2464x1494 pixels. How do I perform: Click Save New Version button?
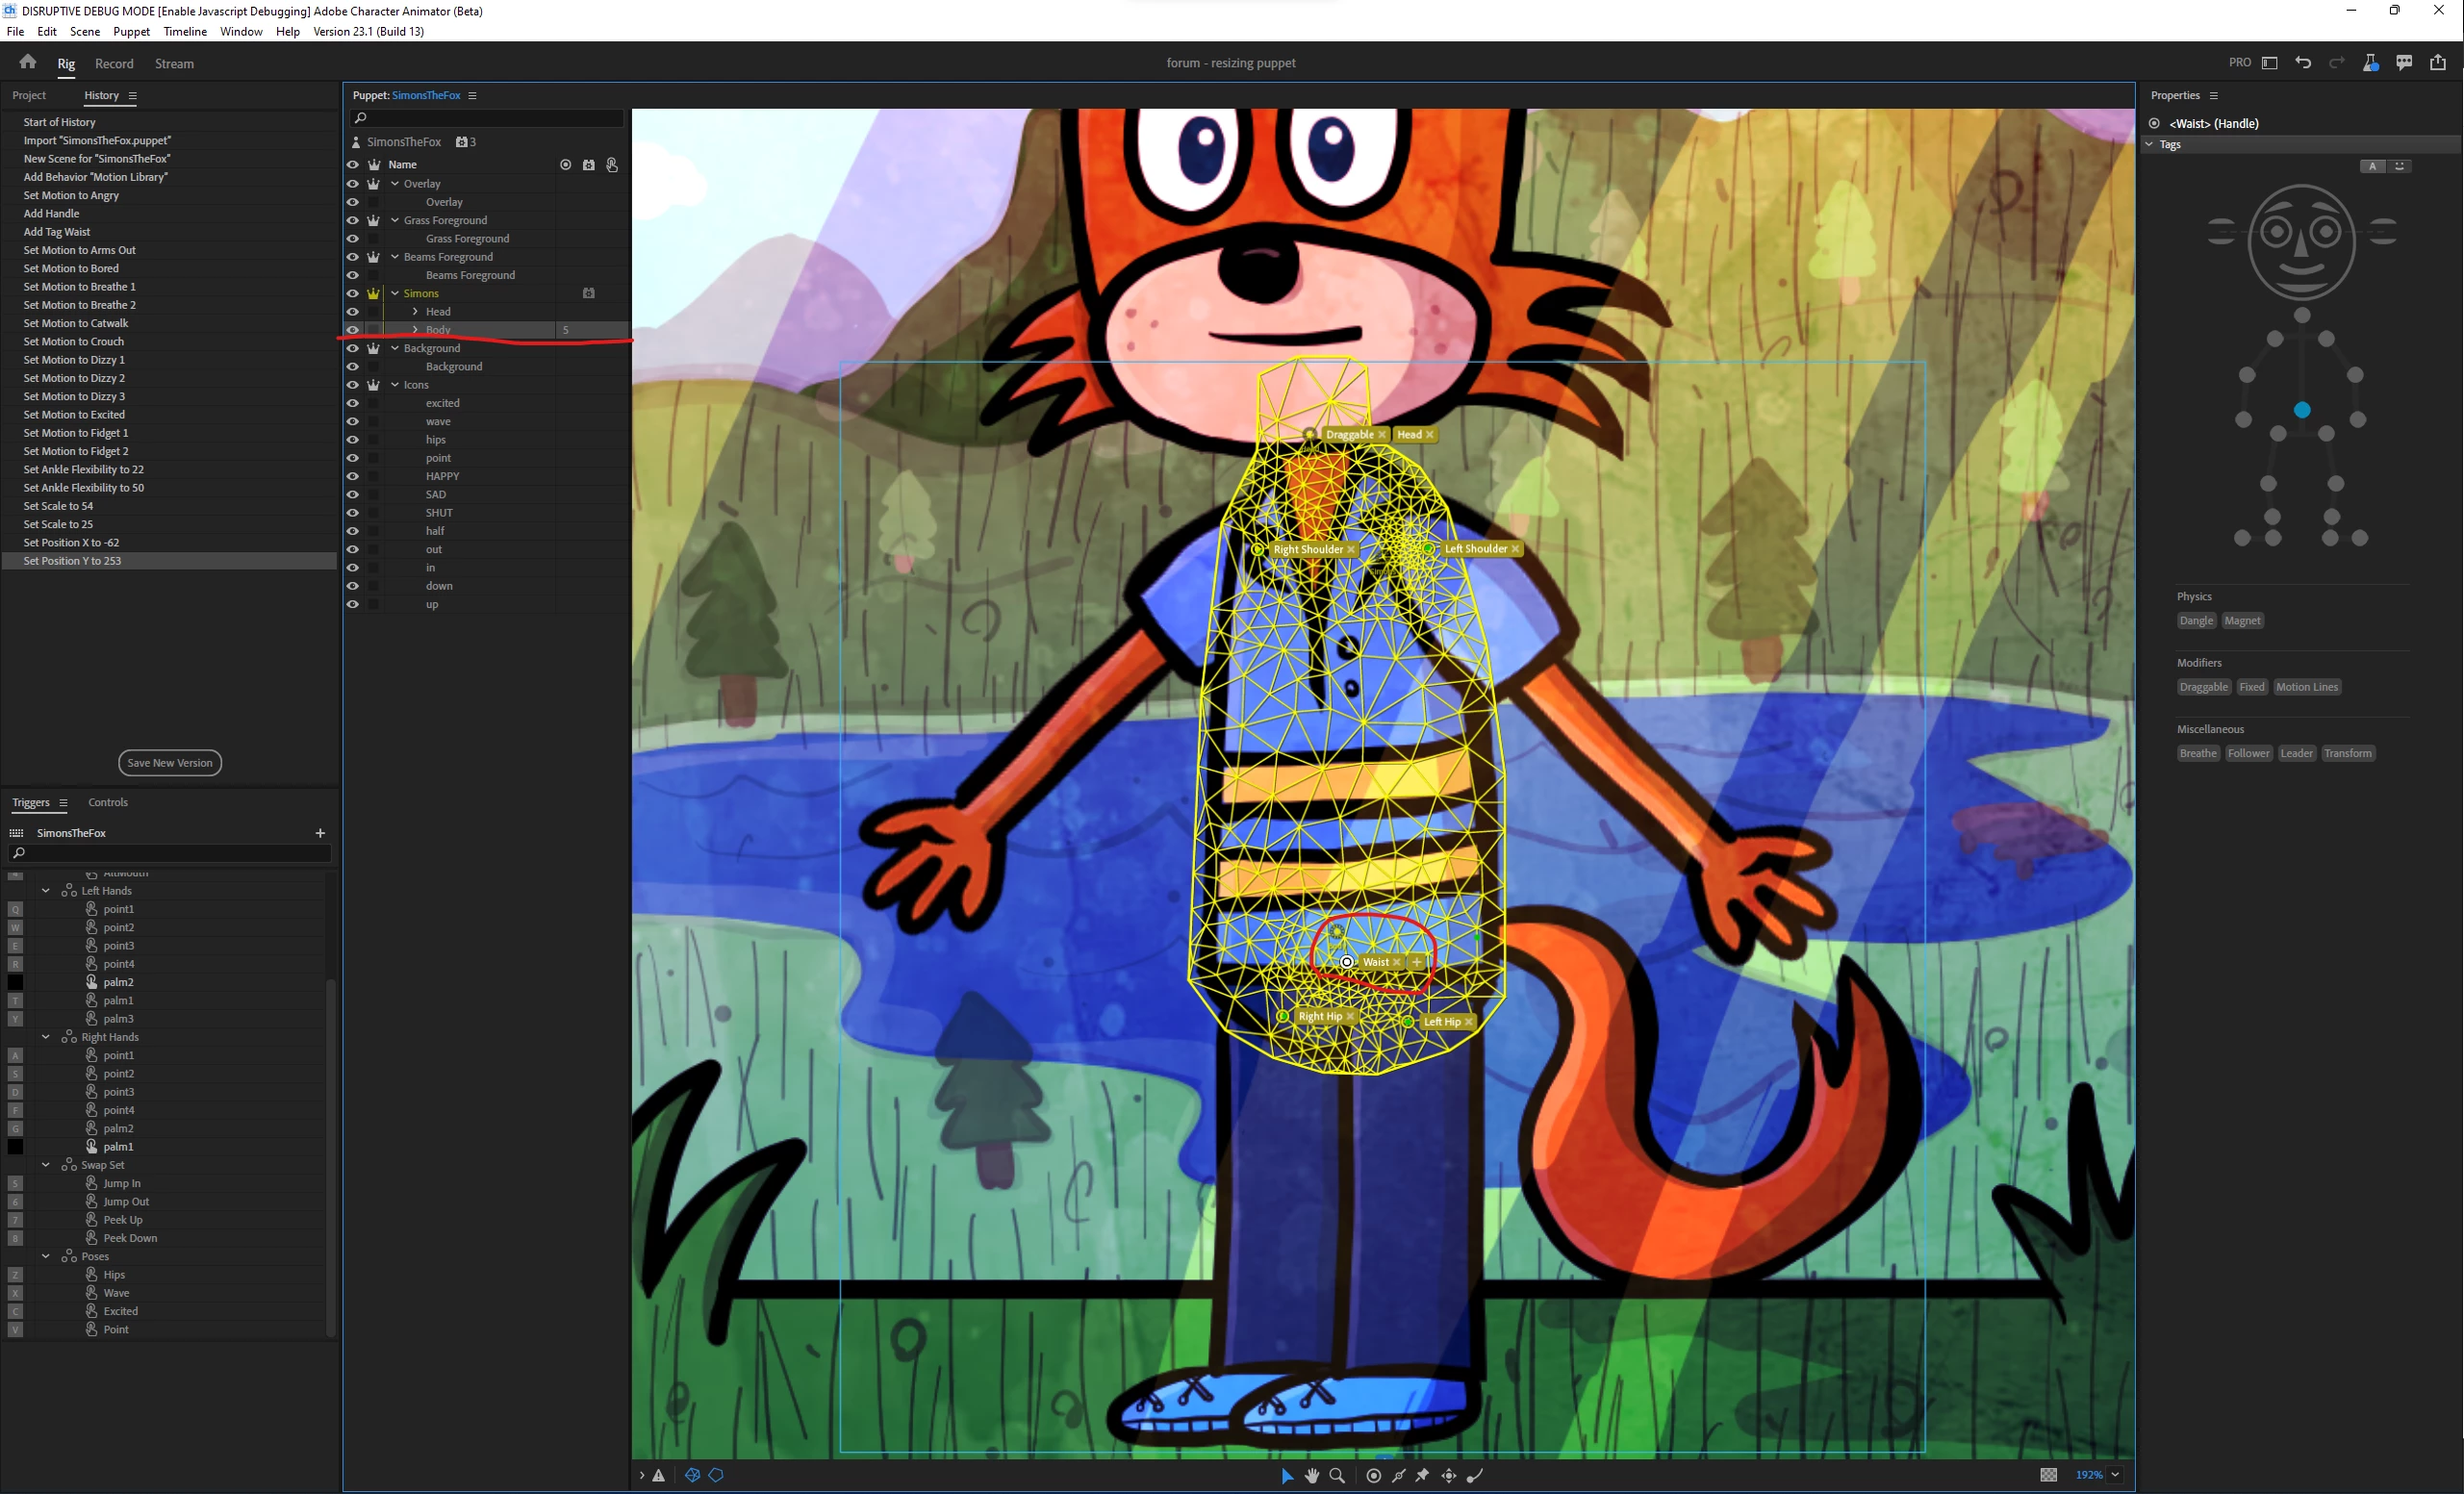(170, 763)
